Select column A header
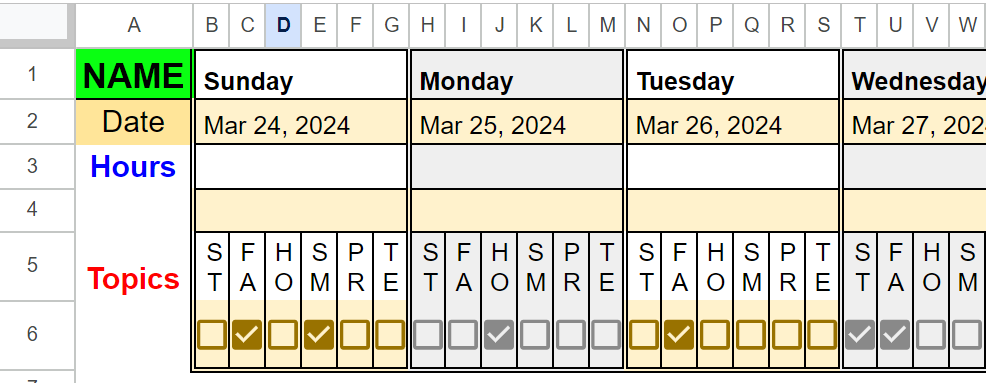 point(134,25)
